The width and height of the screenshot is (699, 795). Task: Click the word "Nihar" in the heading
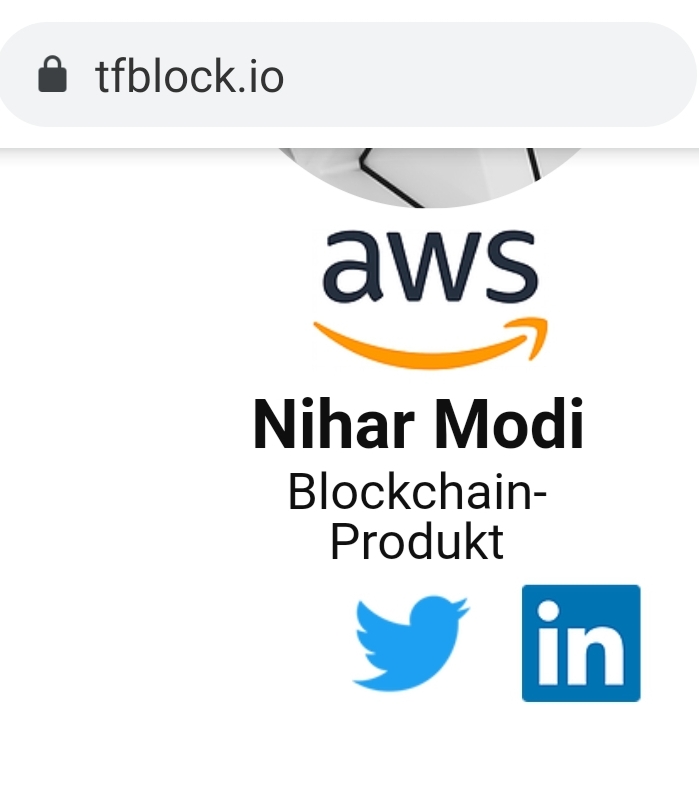point(332,425)
